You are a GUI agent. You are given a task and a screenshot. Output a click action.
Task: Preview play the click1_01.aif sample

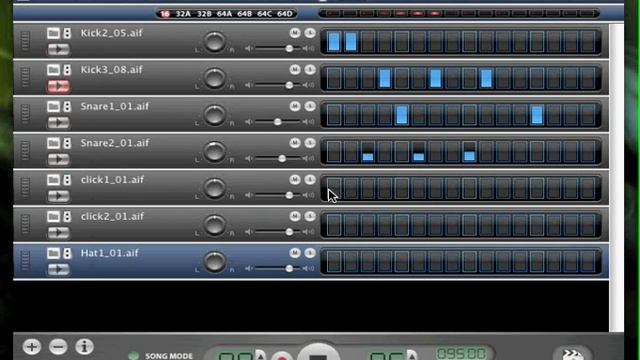(58, 196)
